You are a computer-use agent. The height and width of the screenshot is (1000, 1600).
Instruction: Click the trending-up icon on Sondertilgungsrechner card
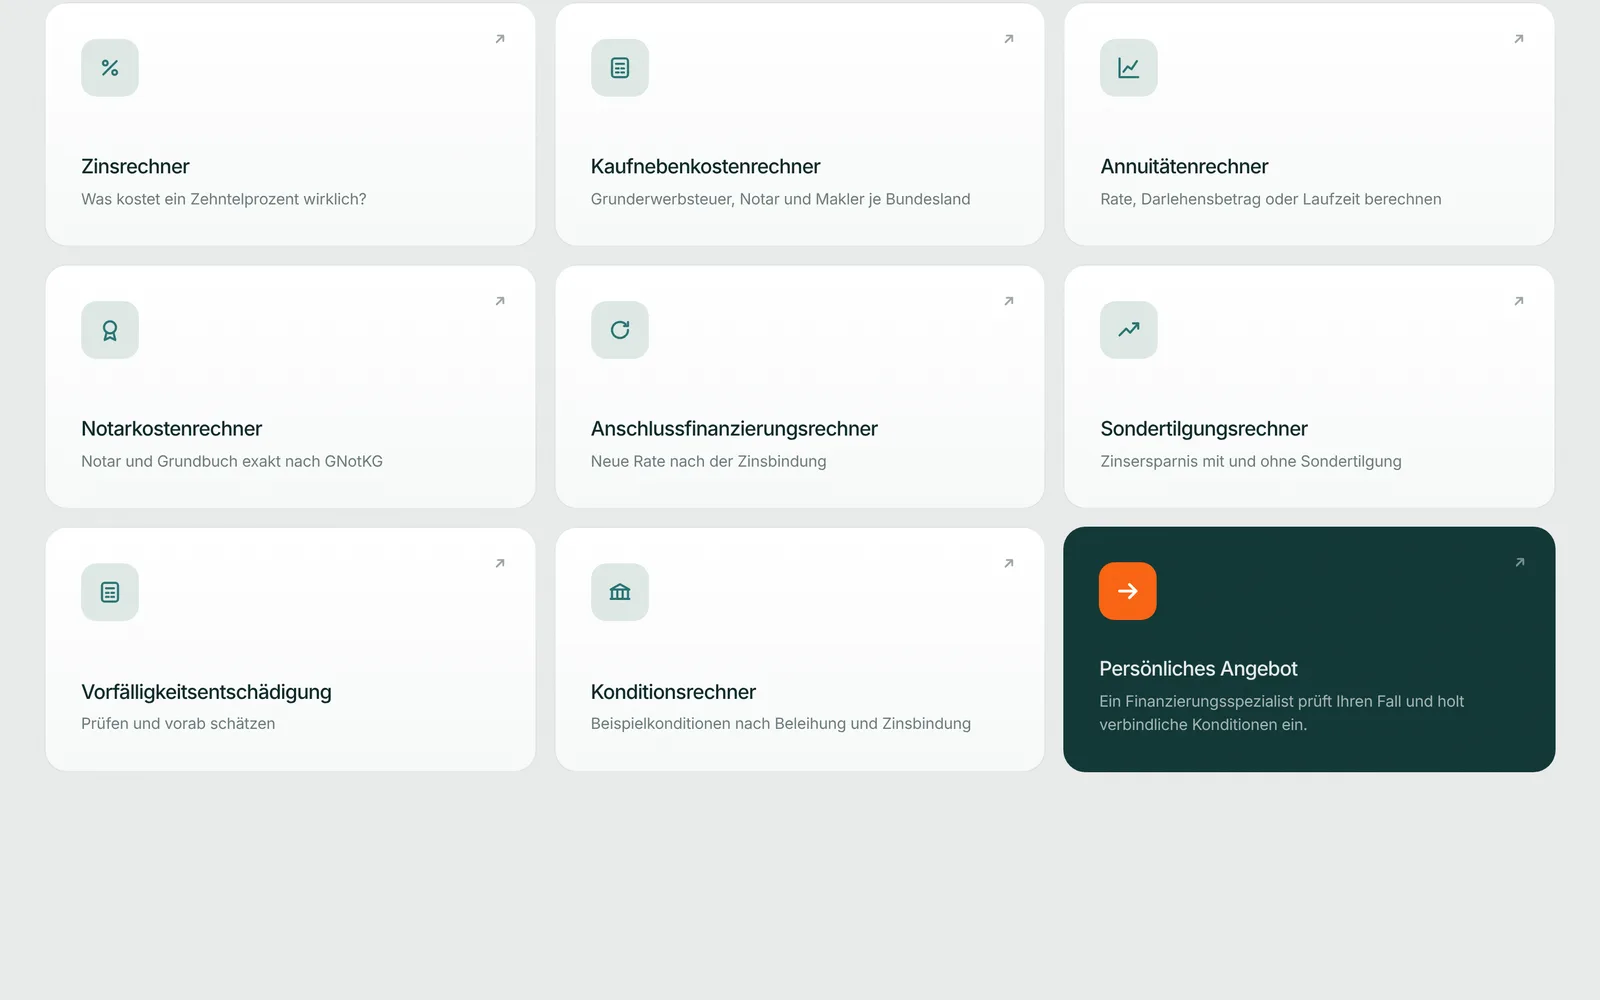pyautogui.click(x=1129, y=330)
